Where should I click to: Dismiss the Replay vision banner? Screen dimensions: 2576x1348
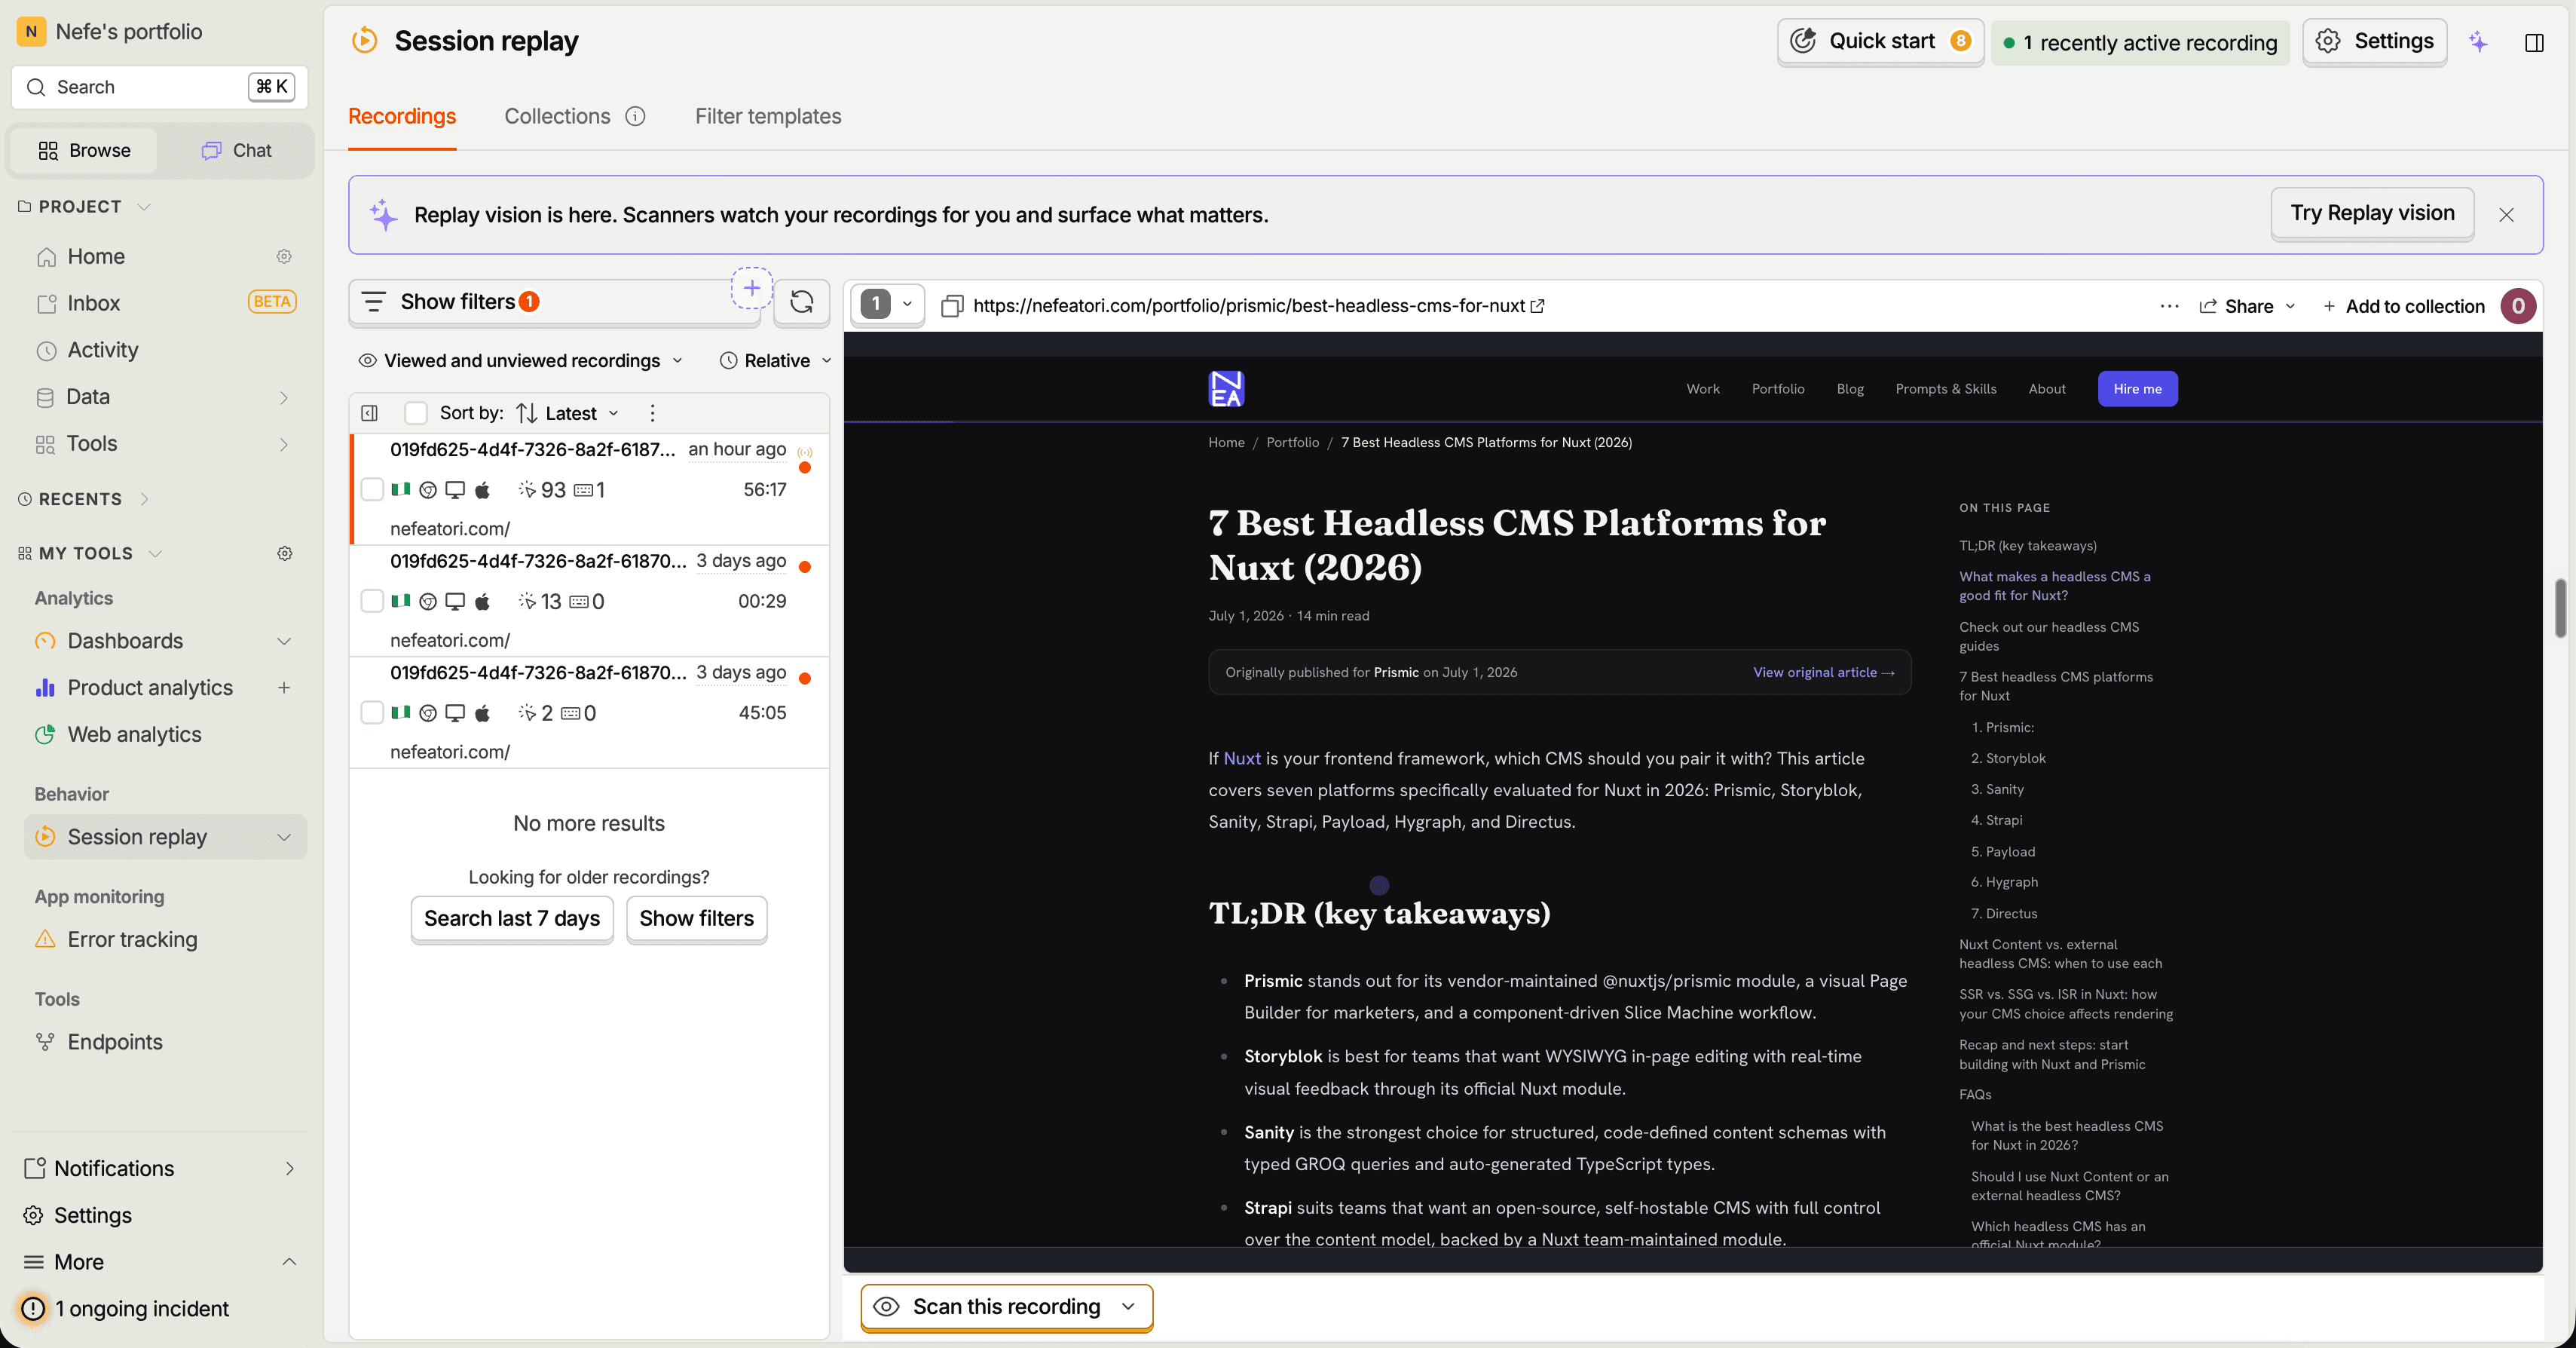(x=2506, y=215)
